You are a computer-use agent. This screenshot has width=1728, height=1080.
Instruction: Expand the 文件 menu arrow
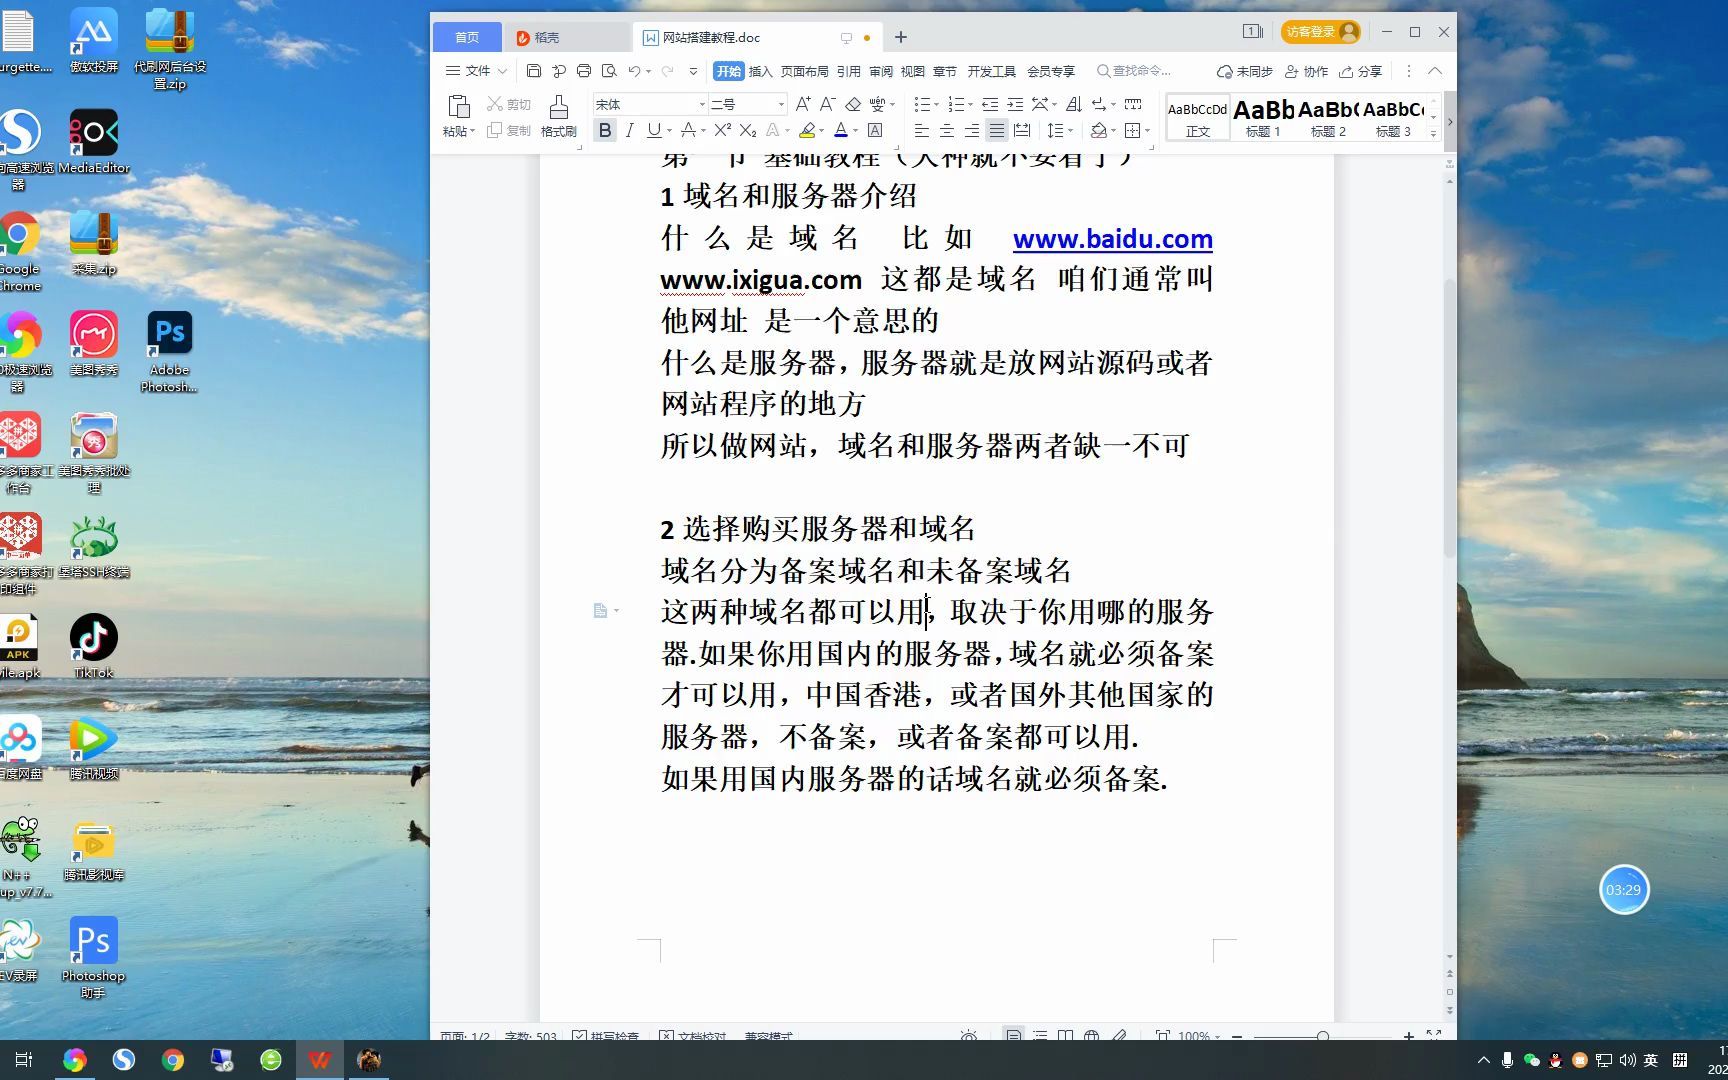tap(502, 71)
